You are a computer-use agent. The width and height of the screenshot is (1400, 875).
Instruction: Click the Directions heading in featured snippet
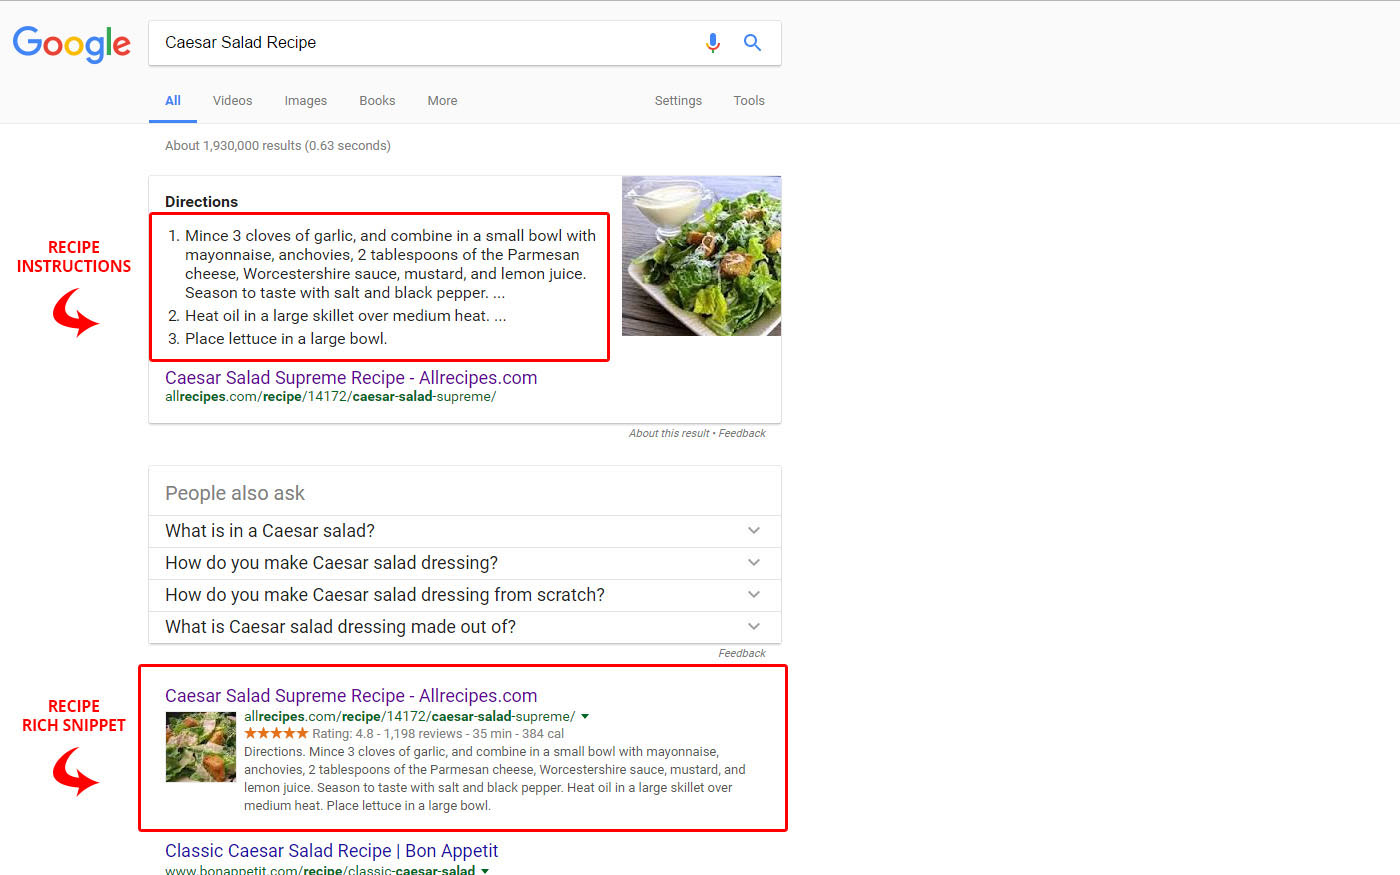201,202
